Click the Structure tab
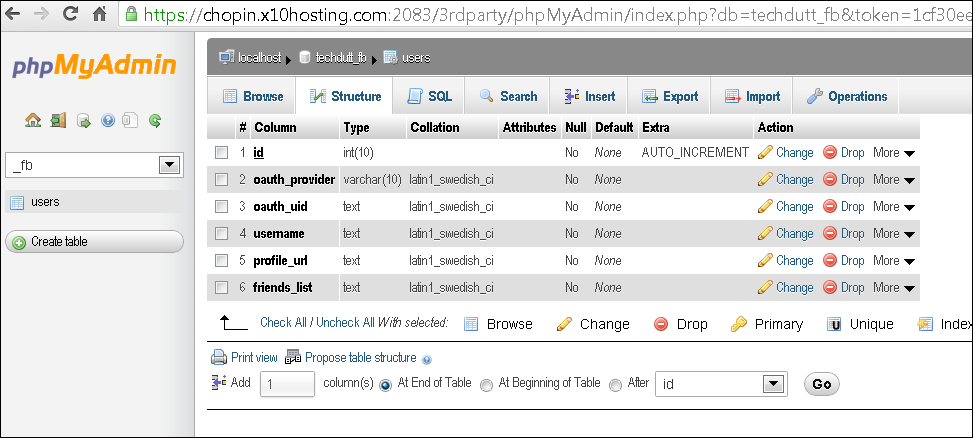Screen dimensions: 973x438 pyautogui.click(x=345, y=96)
